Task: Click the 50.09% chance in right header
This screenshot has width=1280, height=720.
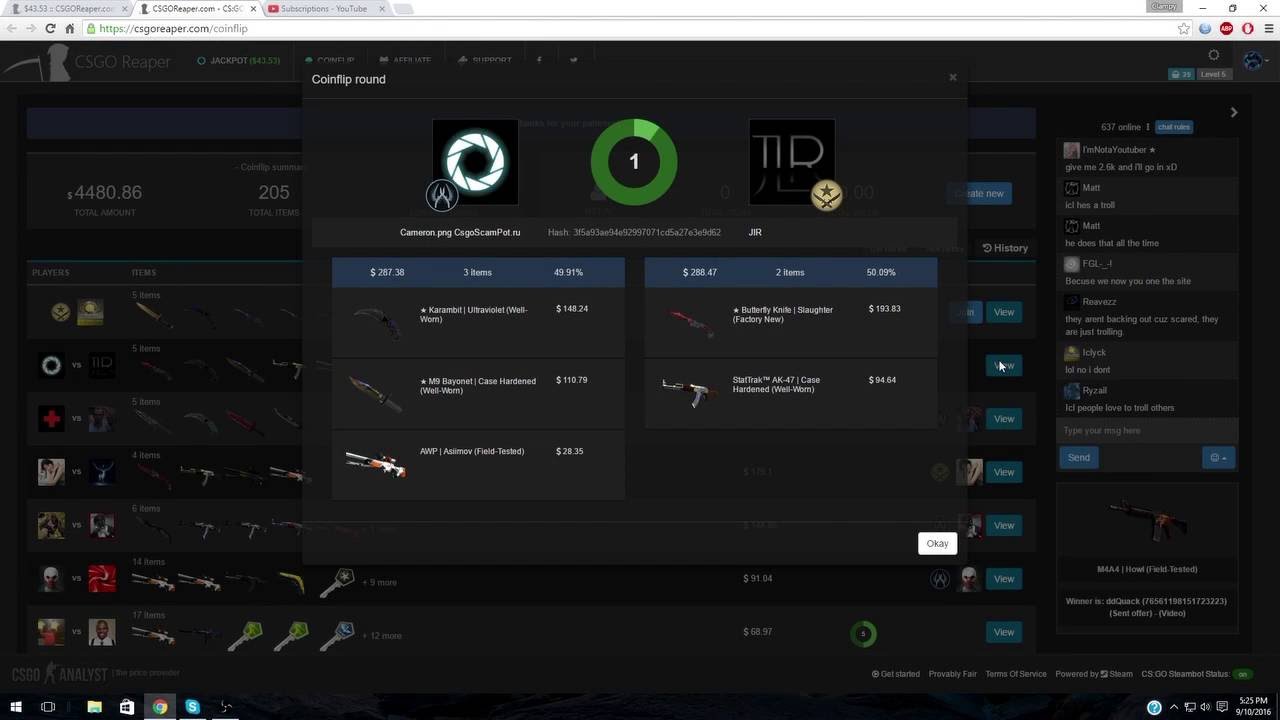Action: pyautogui.click(x=881, y=272)
